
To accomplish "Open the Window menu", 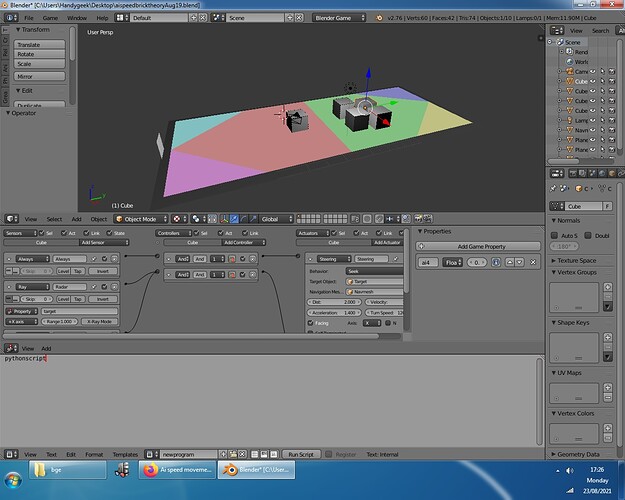I will 77,18.
